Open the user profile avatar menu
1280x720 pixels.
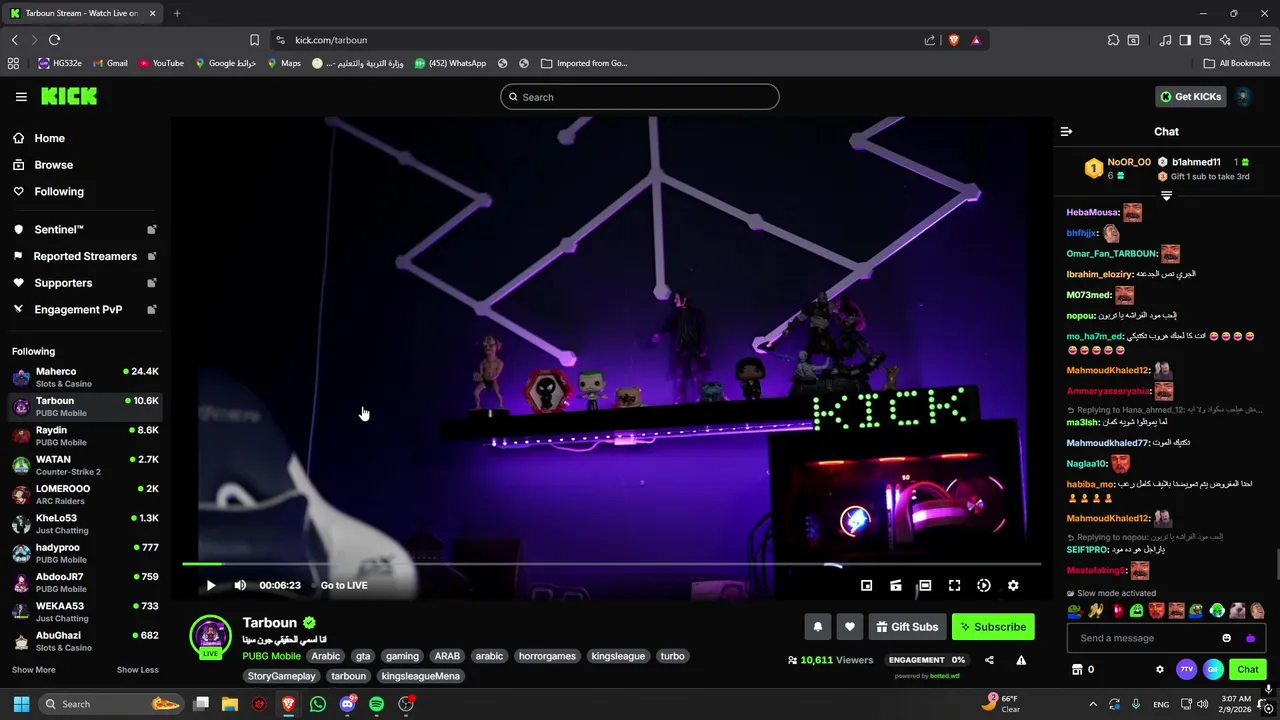1243,97
